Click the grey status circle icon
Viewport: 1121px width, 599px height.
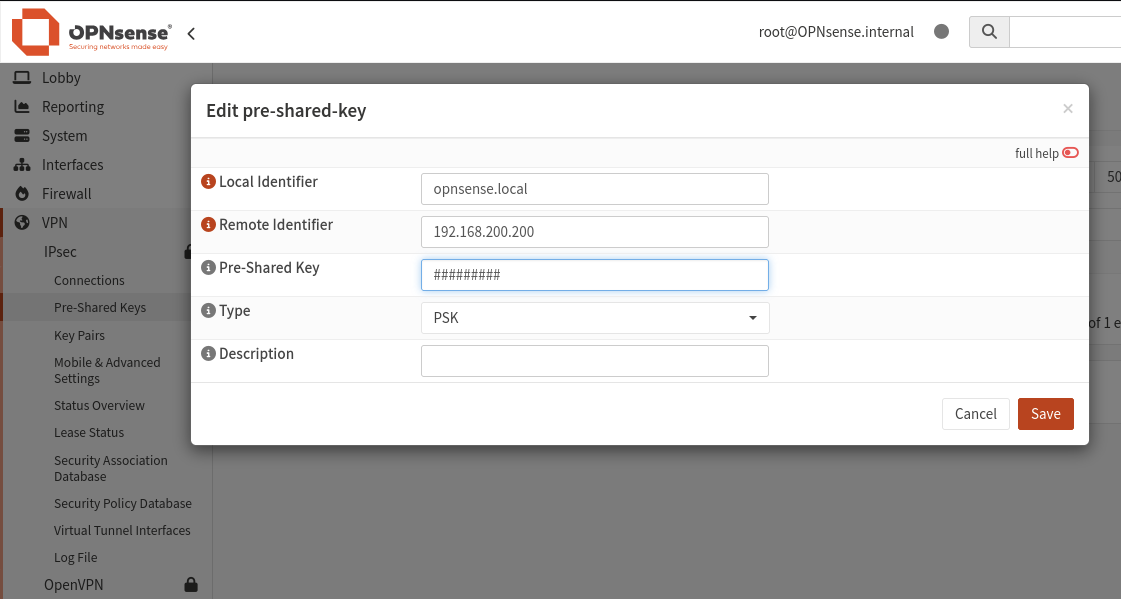(x=942, y=31)
